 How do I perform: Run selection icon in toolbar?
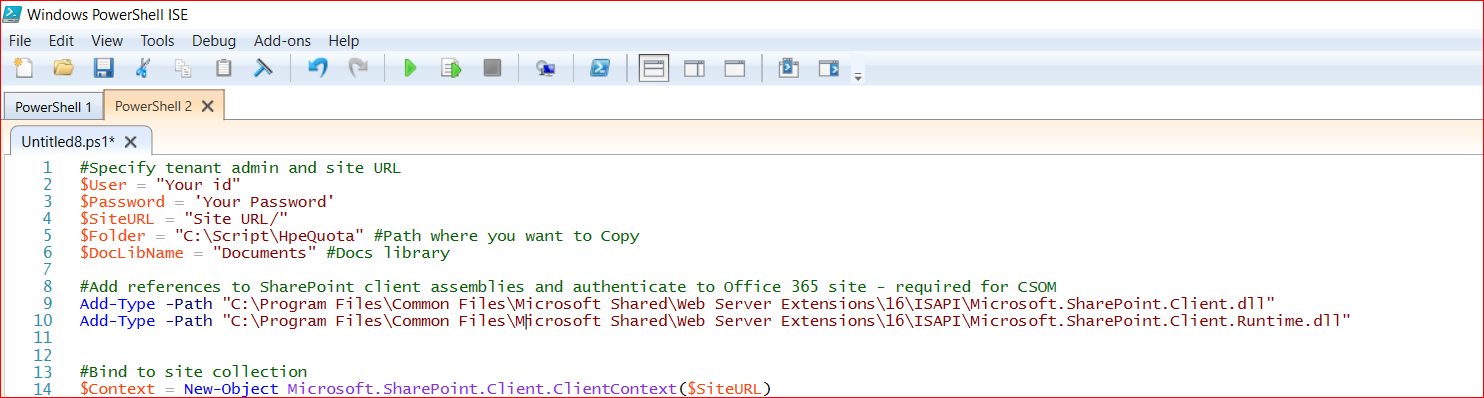click(x=451, y=69)
